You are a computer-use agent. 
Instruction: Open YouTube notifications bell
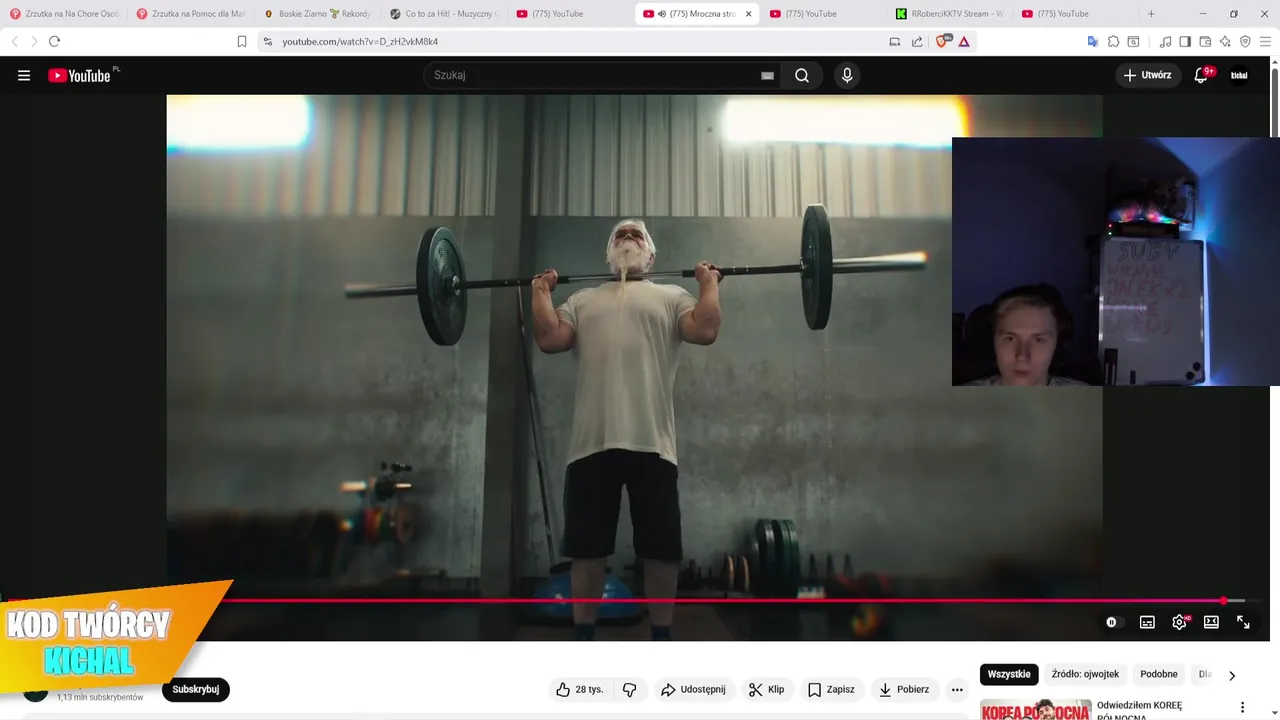pyautogui.click(x=1201, y=75)
